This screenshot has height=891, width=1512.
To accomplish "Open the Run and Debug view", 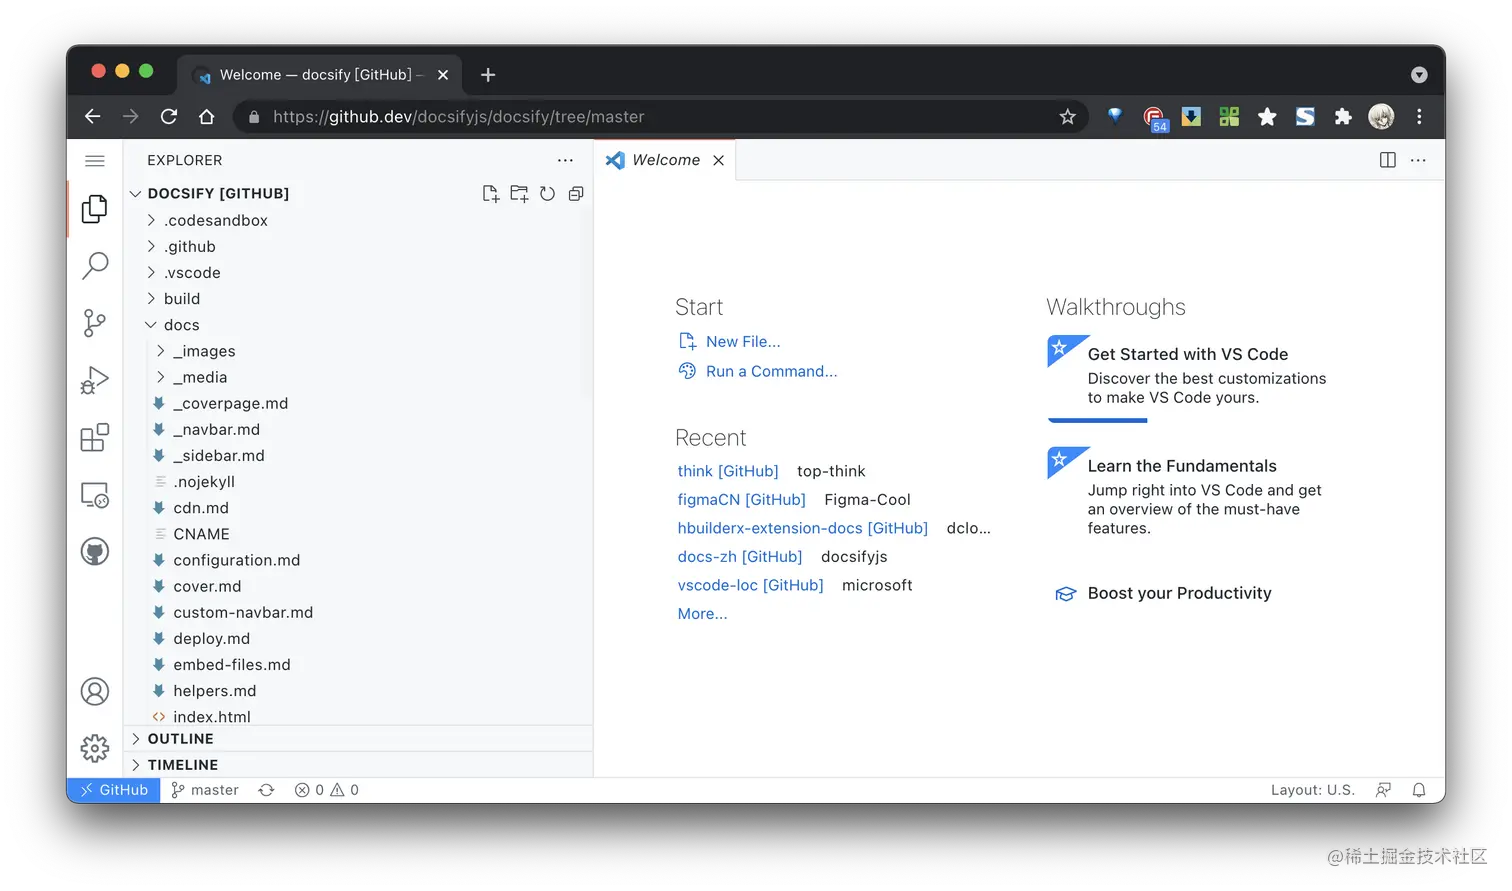I will (95, 380).
